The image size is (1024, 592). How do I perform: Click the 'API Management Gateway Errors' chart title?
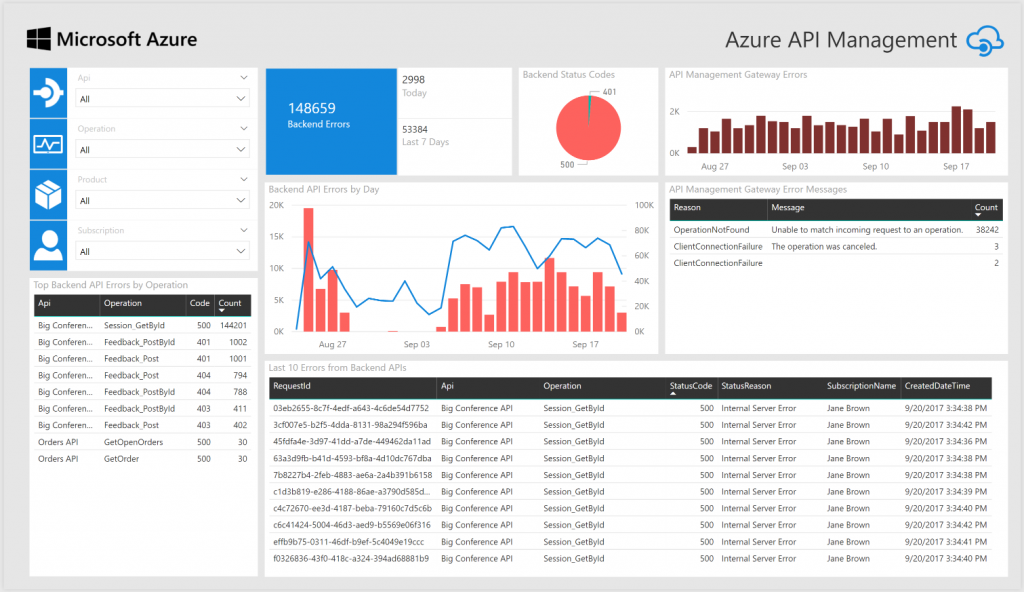(x=738, y=75)
